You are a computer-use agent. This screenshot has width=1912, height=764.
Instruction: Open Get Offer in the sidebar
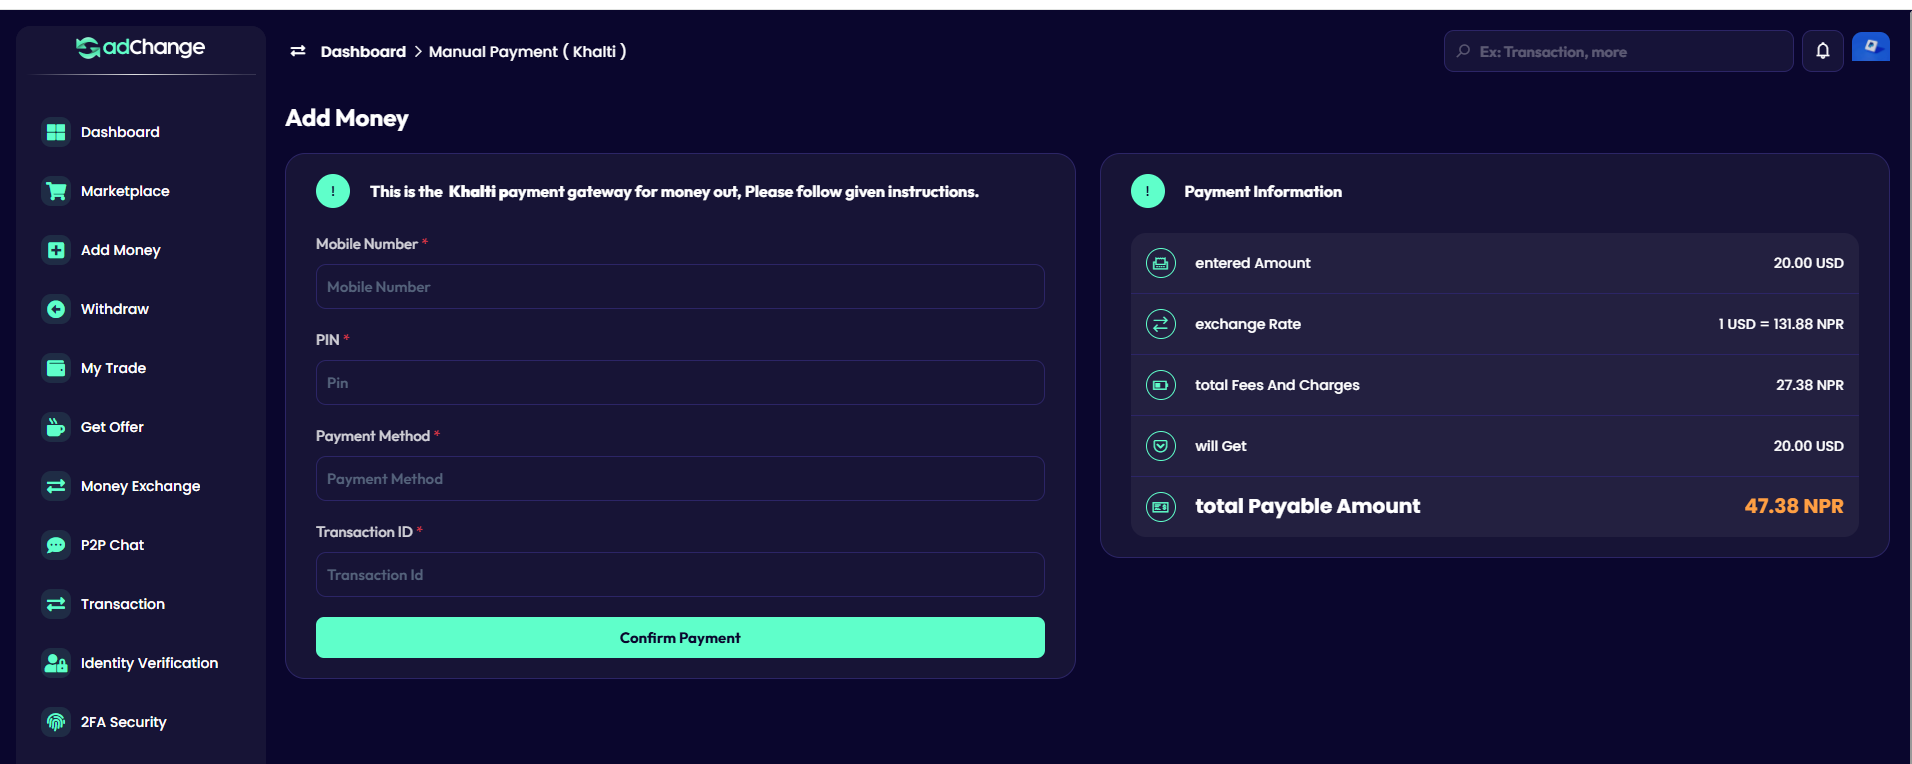[x=112, y=427]
